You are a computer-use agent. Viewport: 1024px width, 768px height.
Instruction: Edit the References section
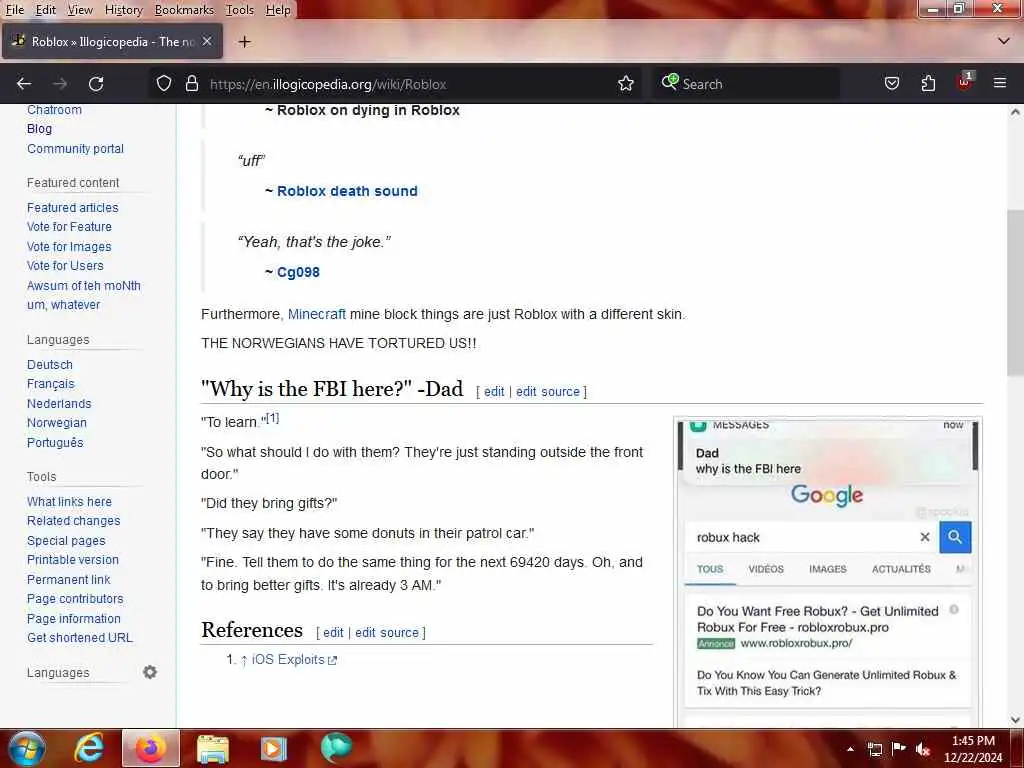point(332,633)
